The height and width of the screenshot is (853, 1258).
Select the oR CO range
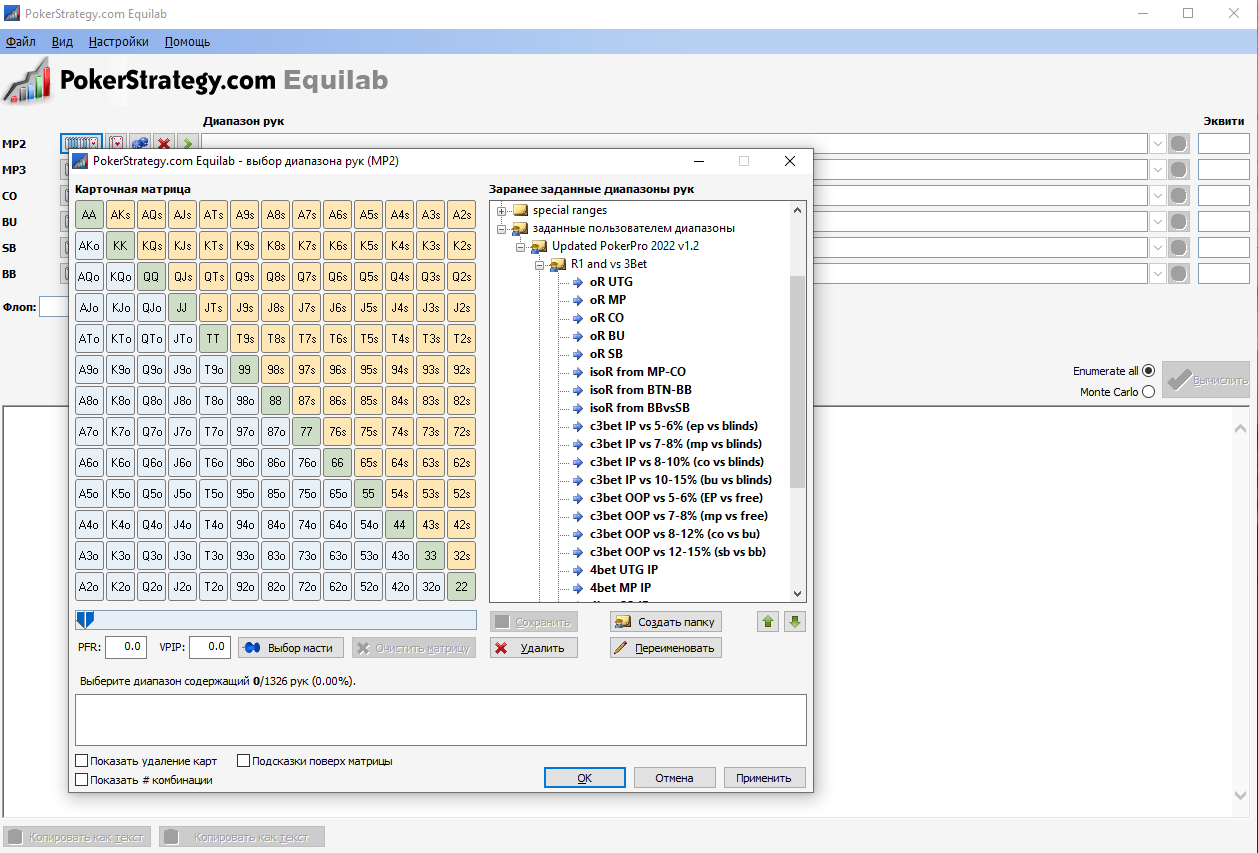pos(607,318)
